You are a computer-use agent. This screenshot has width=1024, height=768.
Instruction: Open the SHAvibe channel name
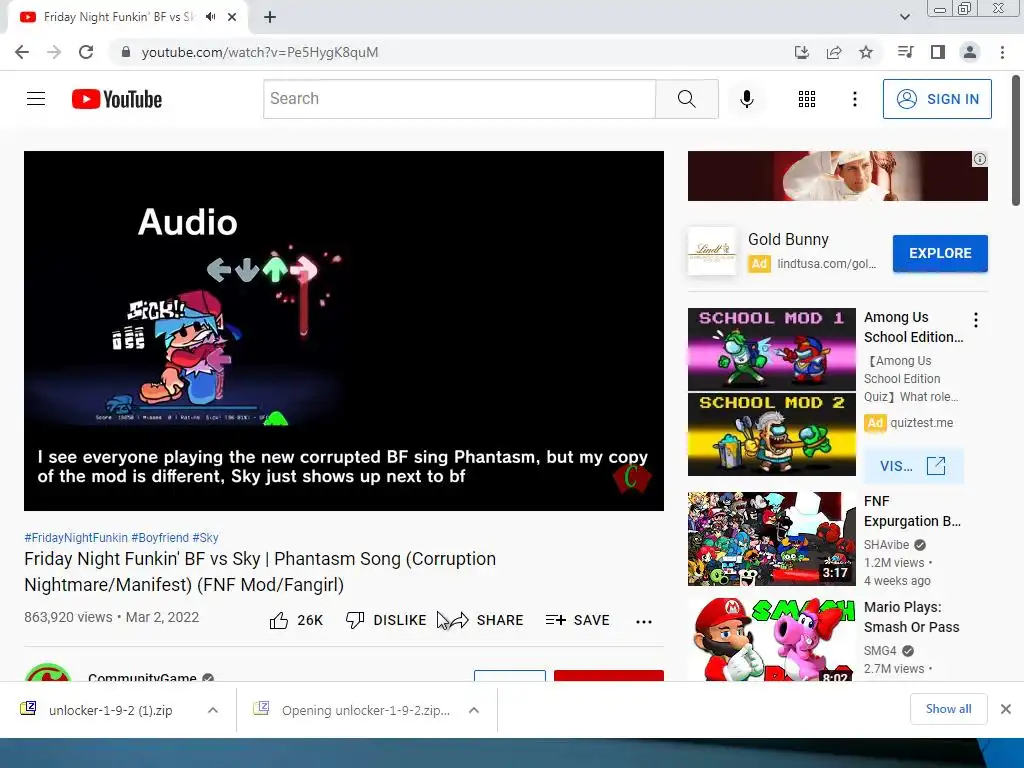click(x=886, y=545)
